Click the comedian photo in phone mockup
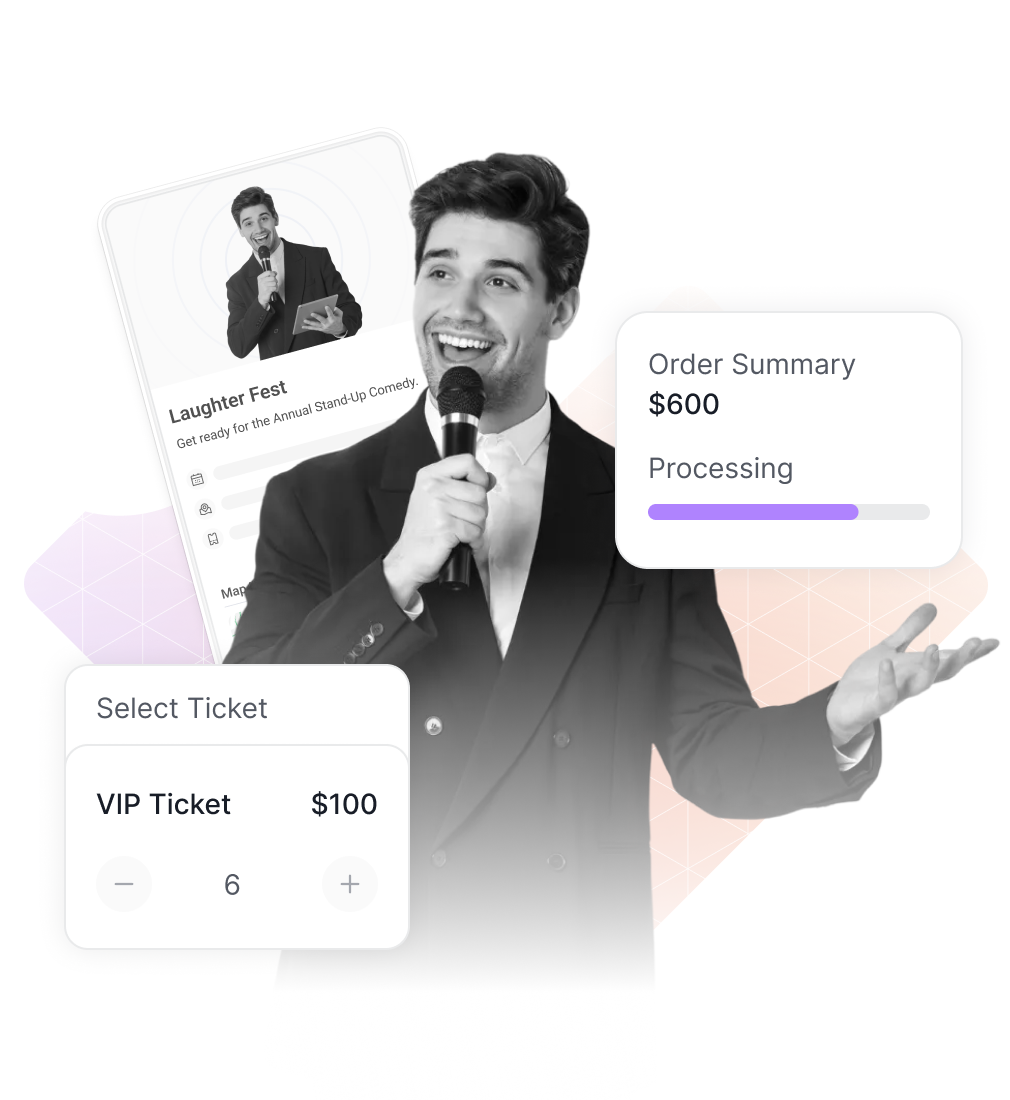This screenshot has height=1100, width=1010. pos(289,274)
